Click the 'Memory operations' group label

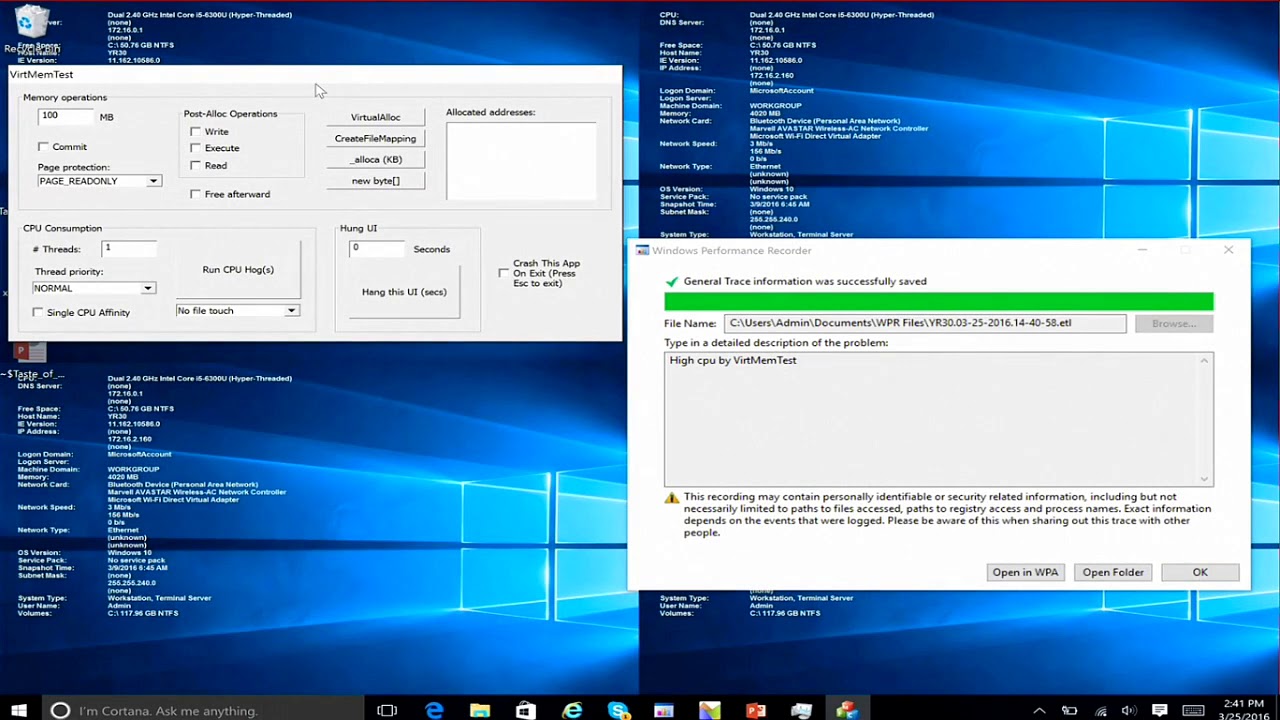[65, 98]
